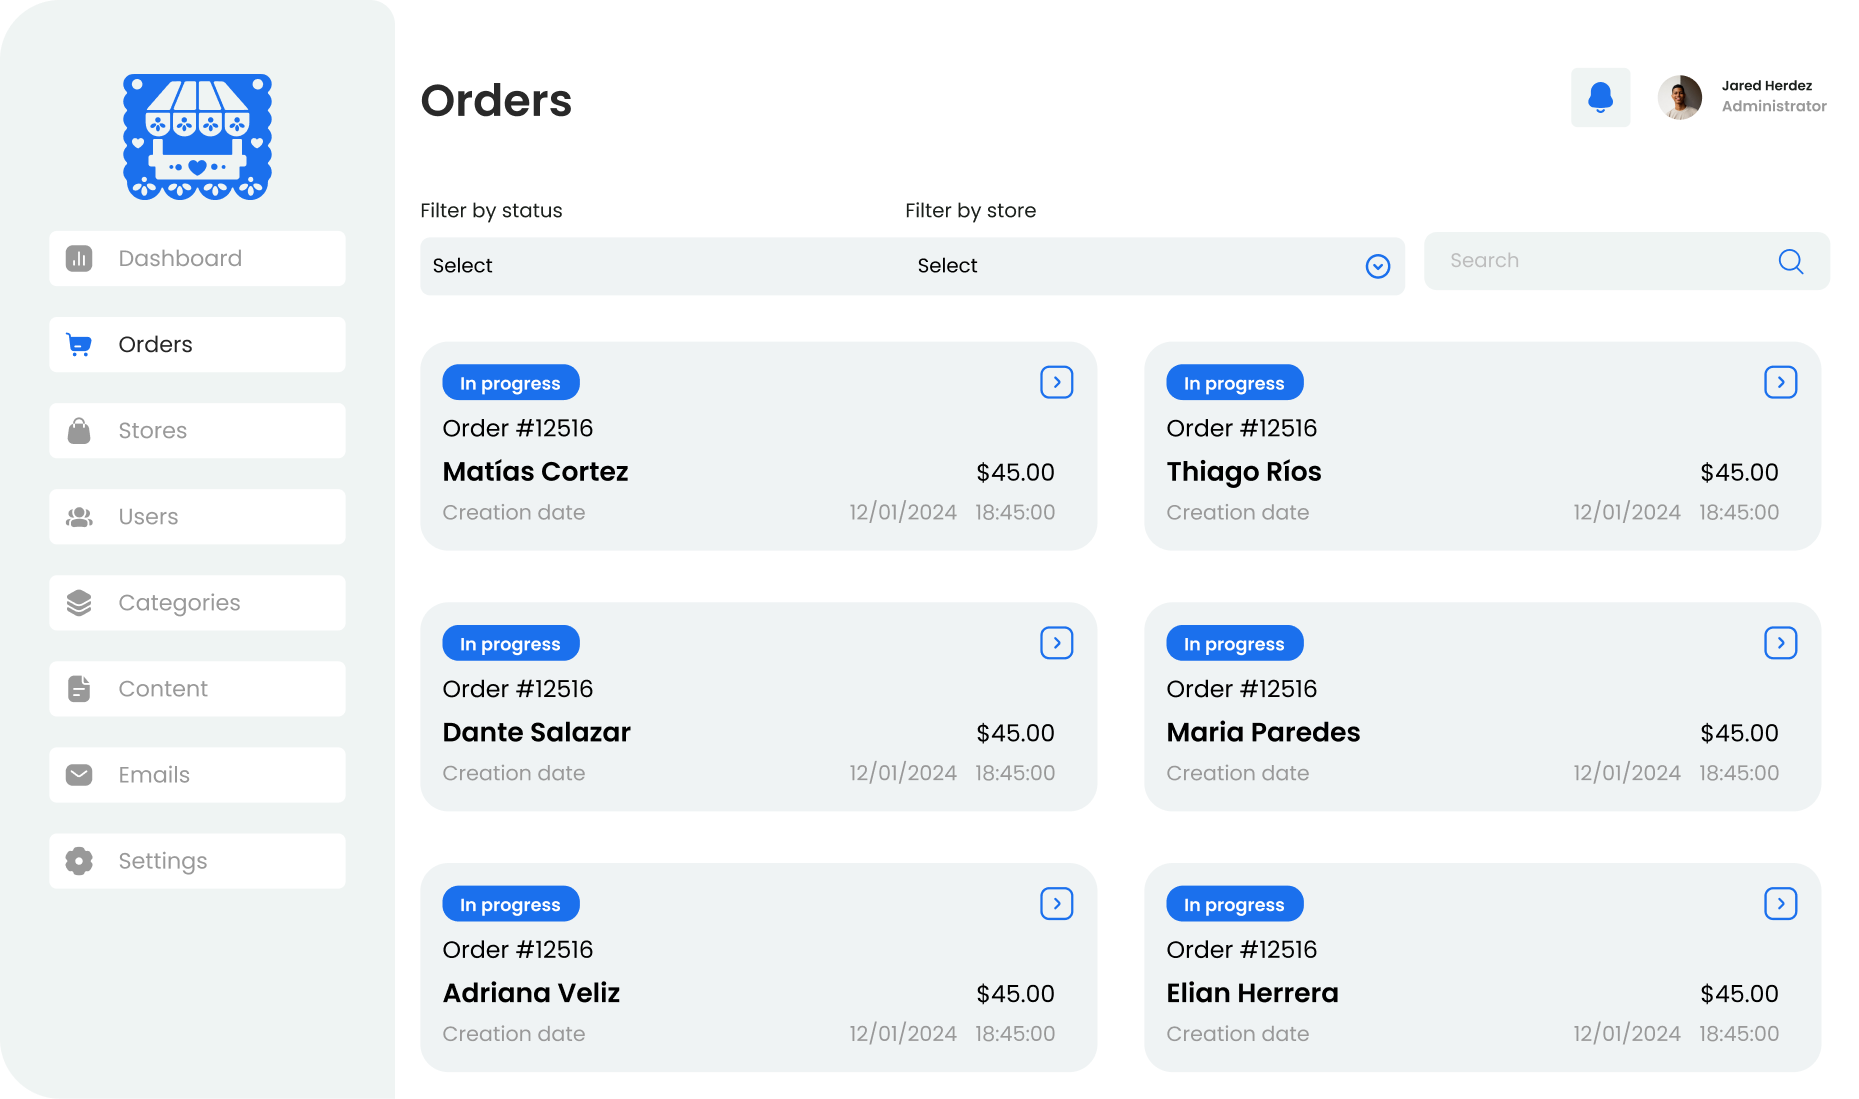Image resolution: width=1859 pixels, height=1099 pixels.
Task: Expand the 'Filter by store' chevron
Action: click(x=1377, y=266)
